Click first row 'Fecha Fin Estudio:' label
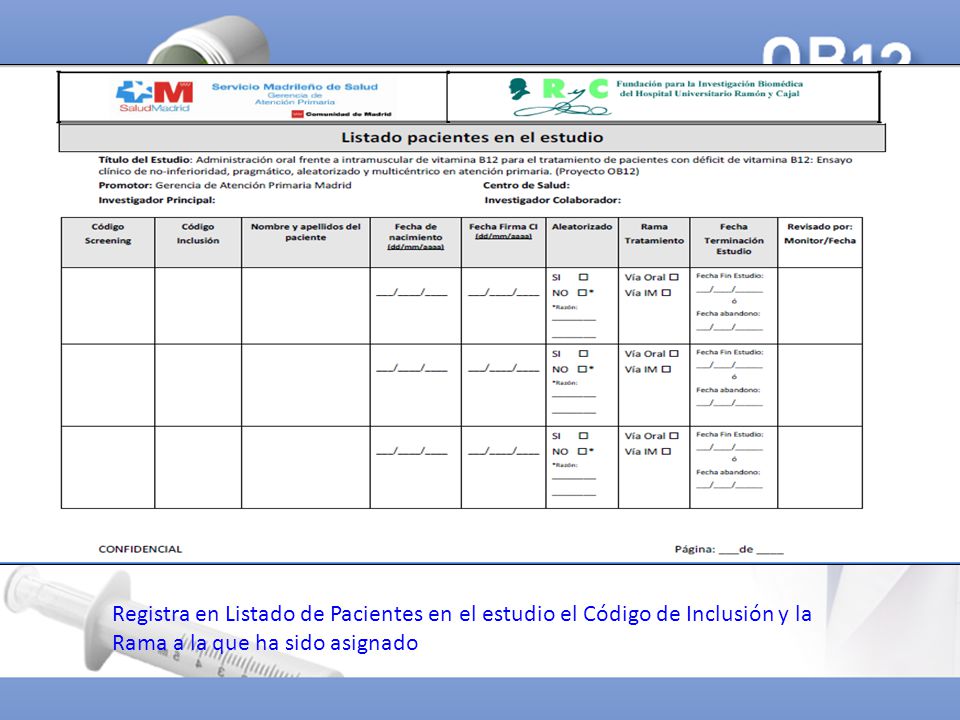Screen dimensions: 960x720 [x=729, y=276]
